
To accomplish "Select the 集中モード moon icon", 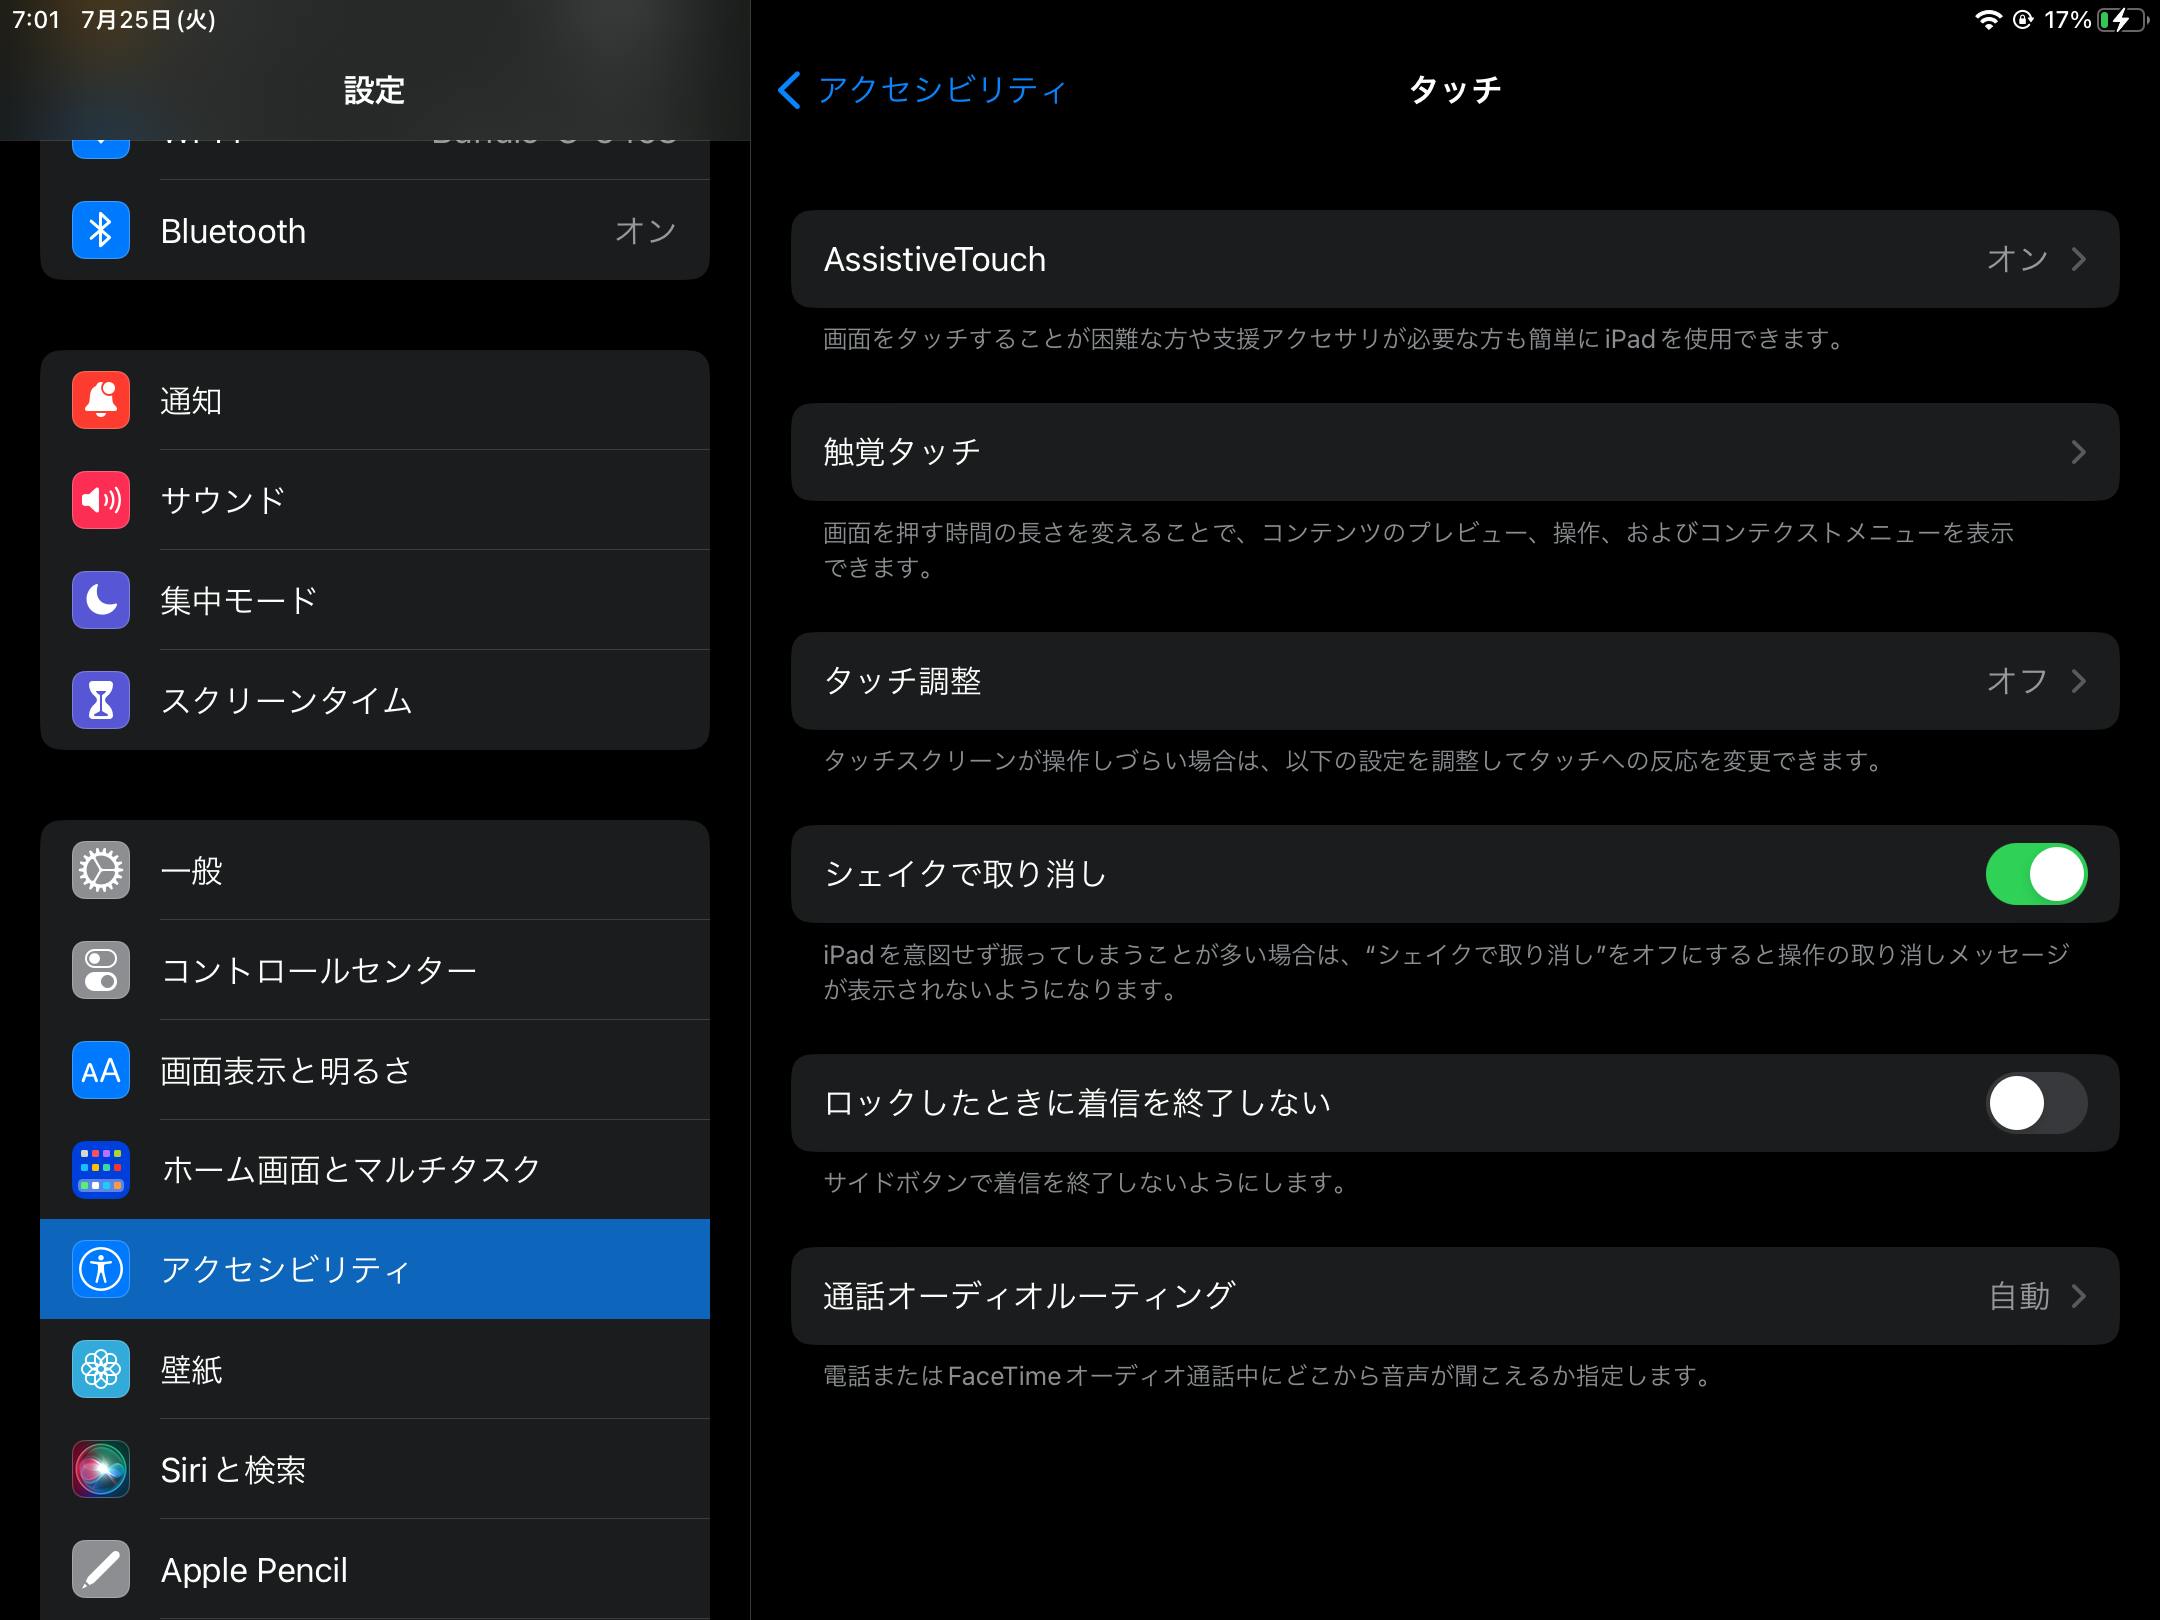I will tap(101, 600).
